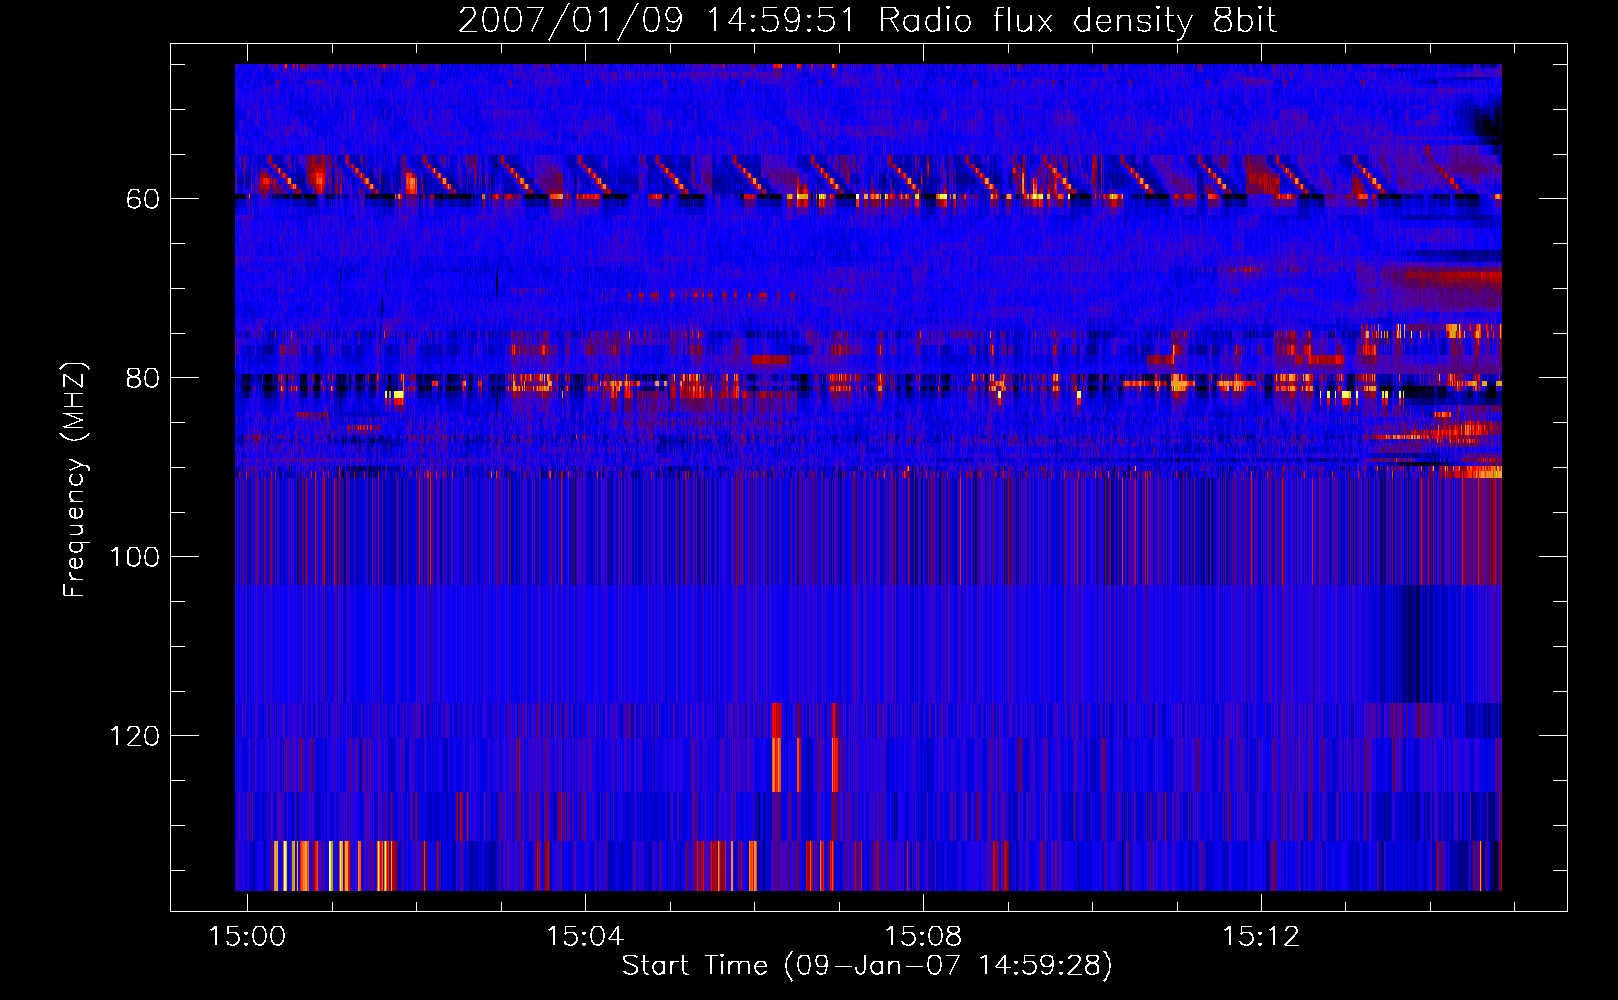Click the 15:12 time tick label
1618x1000 pixels.
[1261, 936]
